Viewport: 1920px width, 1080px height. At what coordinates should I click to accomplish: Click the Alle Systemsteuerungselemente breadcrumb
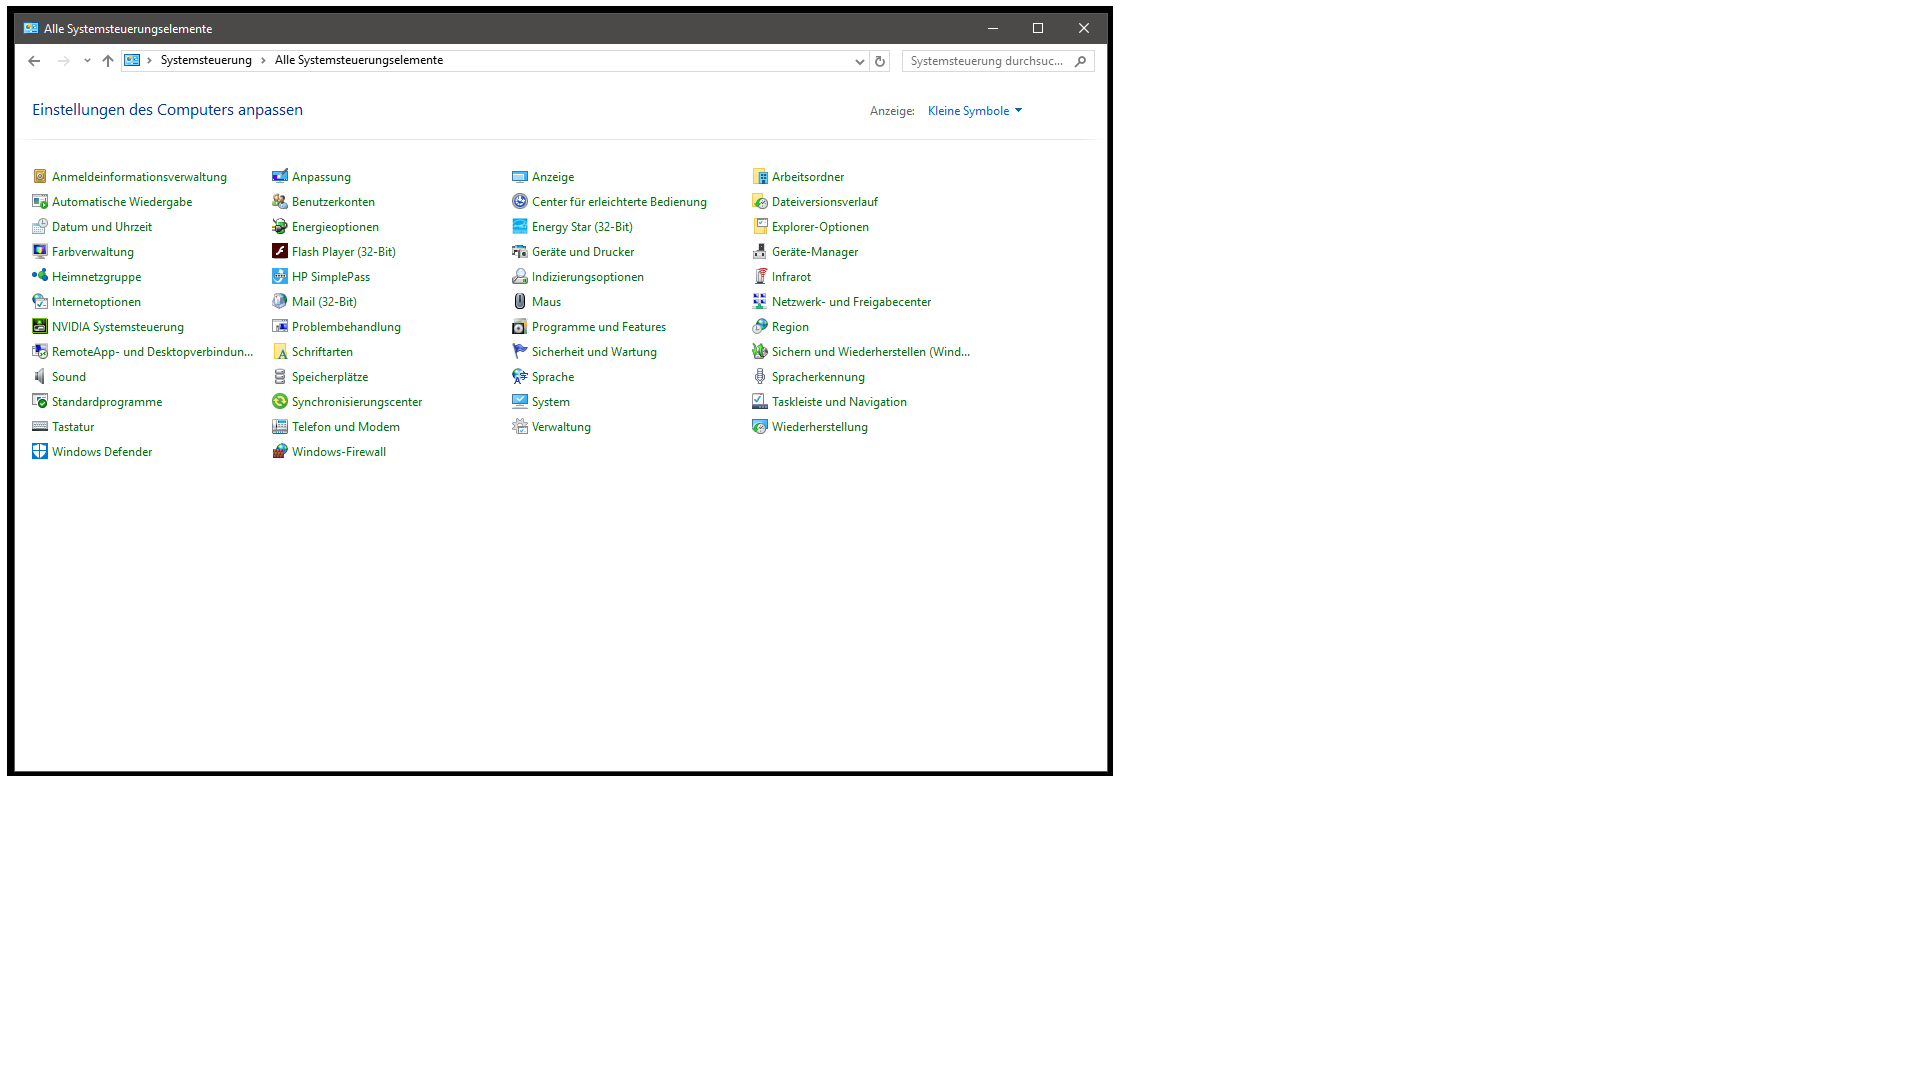pyautogui.click(x=358, y=60)
